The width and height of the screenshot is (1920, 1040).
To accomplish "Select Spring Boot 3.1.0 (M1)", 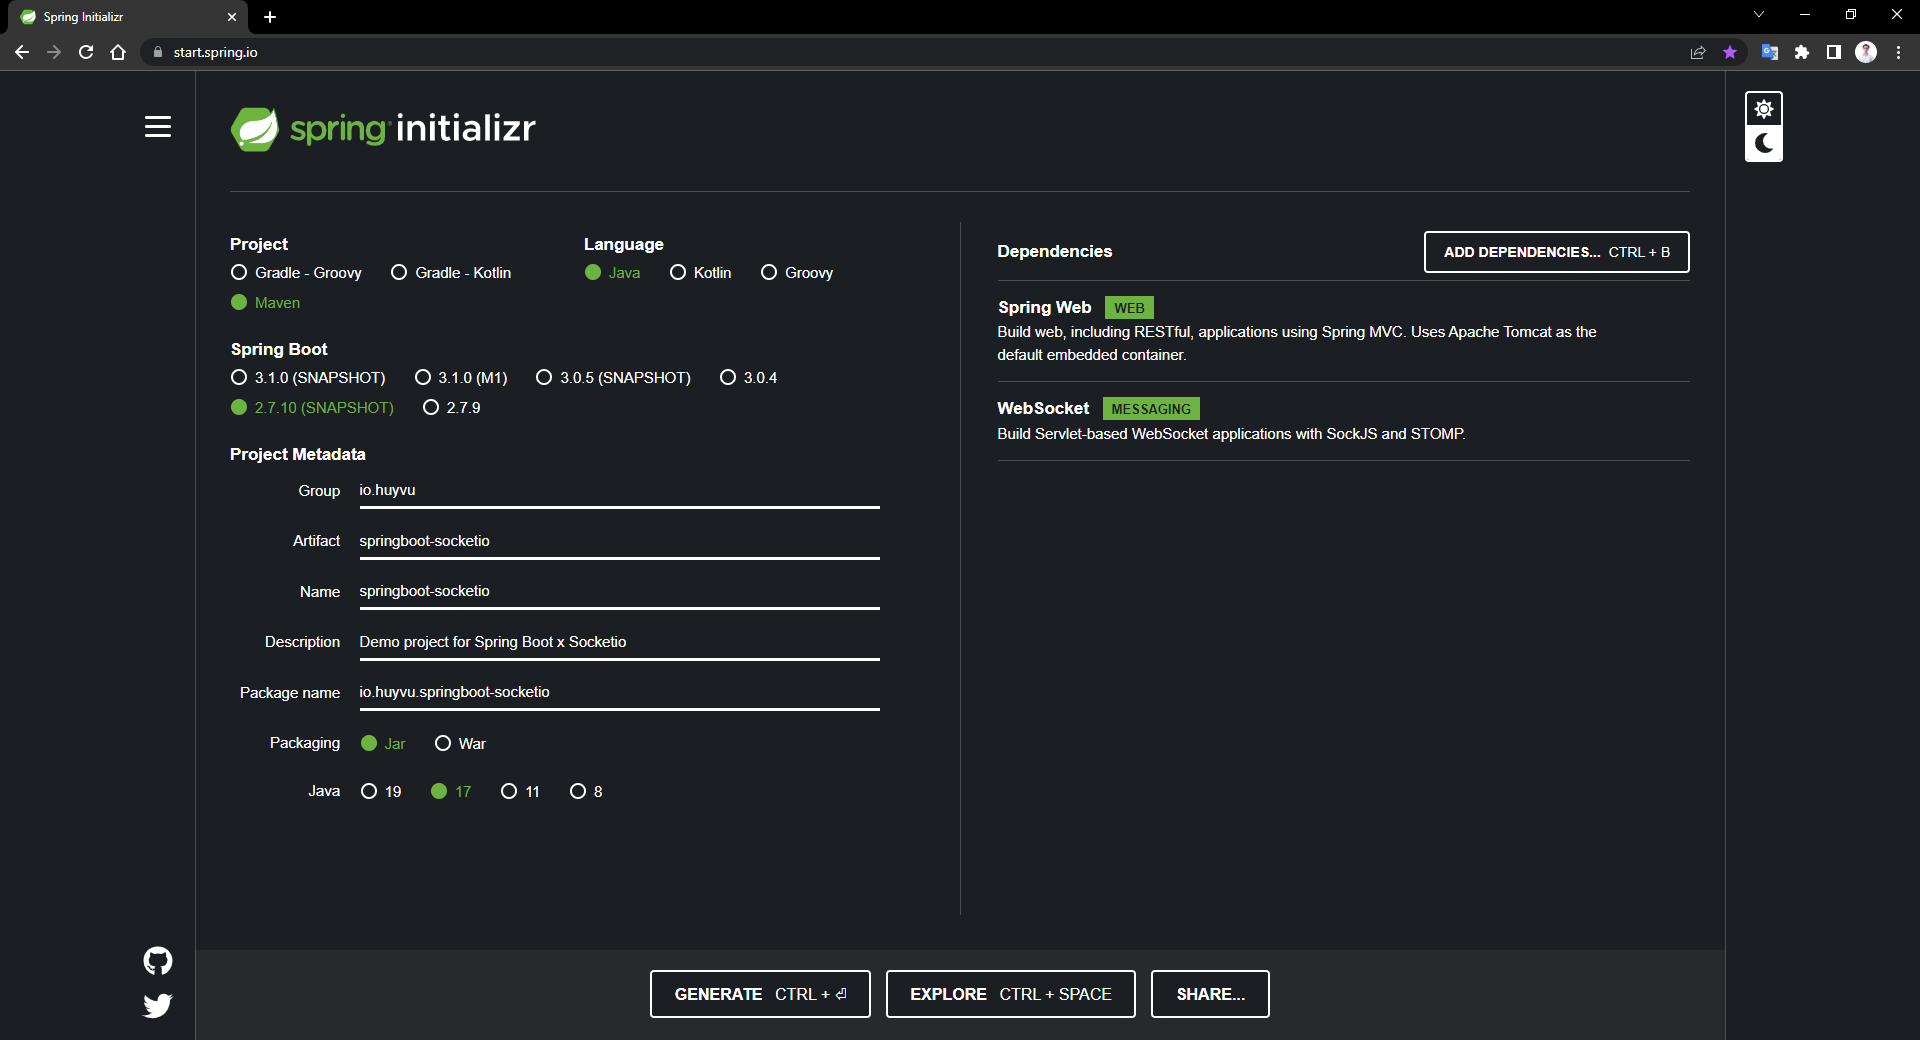I will pos(461,378).
